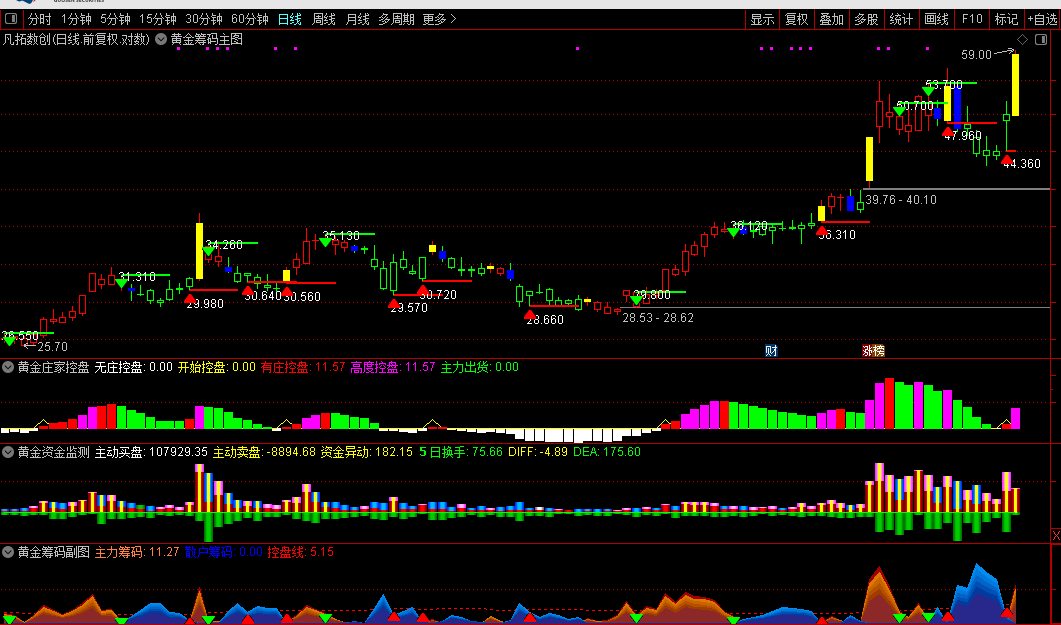Click the red buy arrow at 36.310
This screenshot has width=1061, height=625.
coord(821,230)
